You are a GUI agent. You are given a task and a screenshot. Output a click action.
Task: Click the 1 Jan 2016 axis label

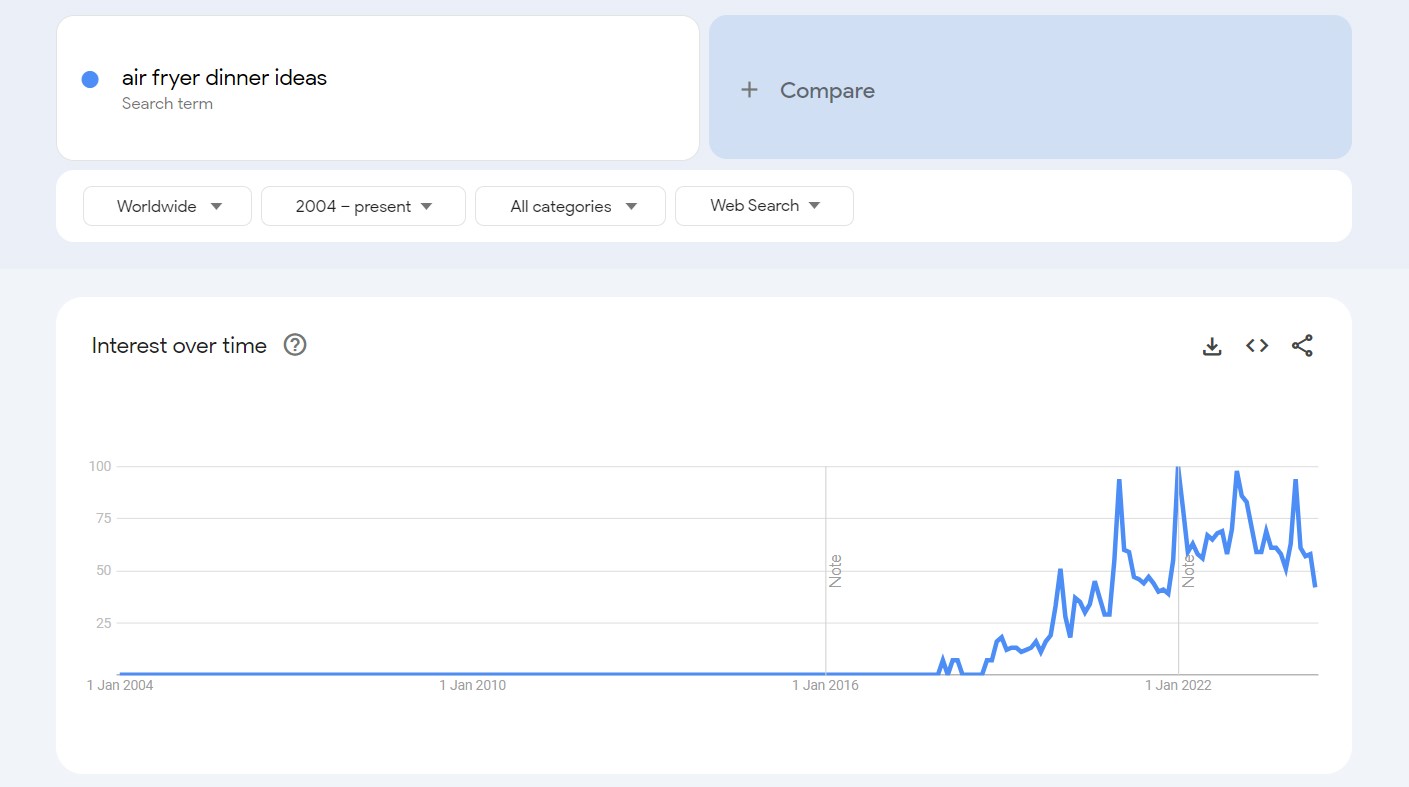[x=825, y=685]
